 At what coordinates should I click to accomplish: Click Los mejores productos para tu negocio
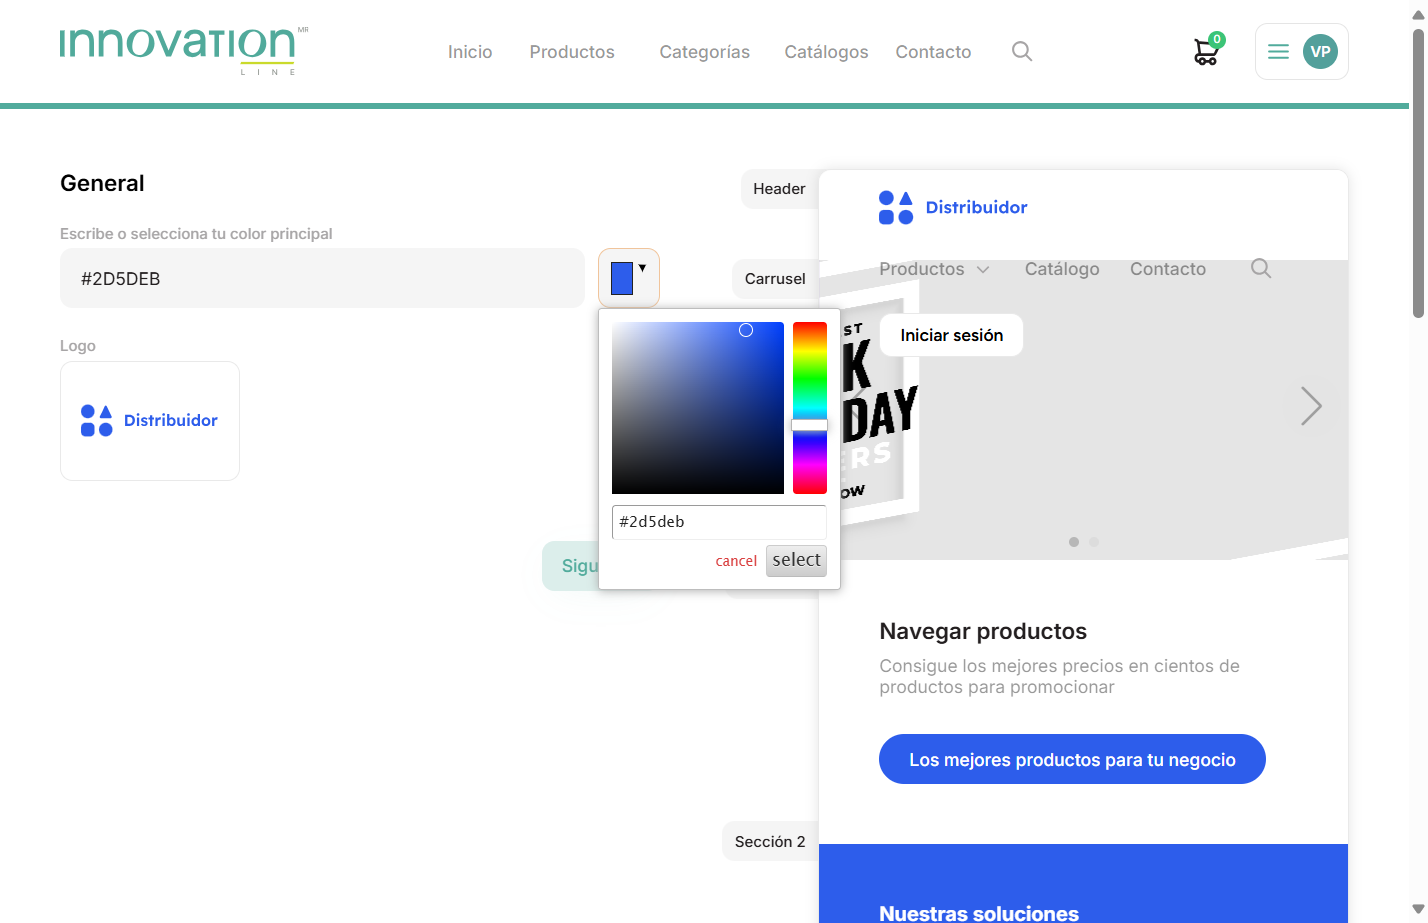[1072, 760]
